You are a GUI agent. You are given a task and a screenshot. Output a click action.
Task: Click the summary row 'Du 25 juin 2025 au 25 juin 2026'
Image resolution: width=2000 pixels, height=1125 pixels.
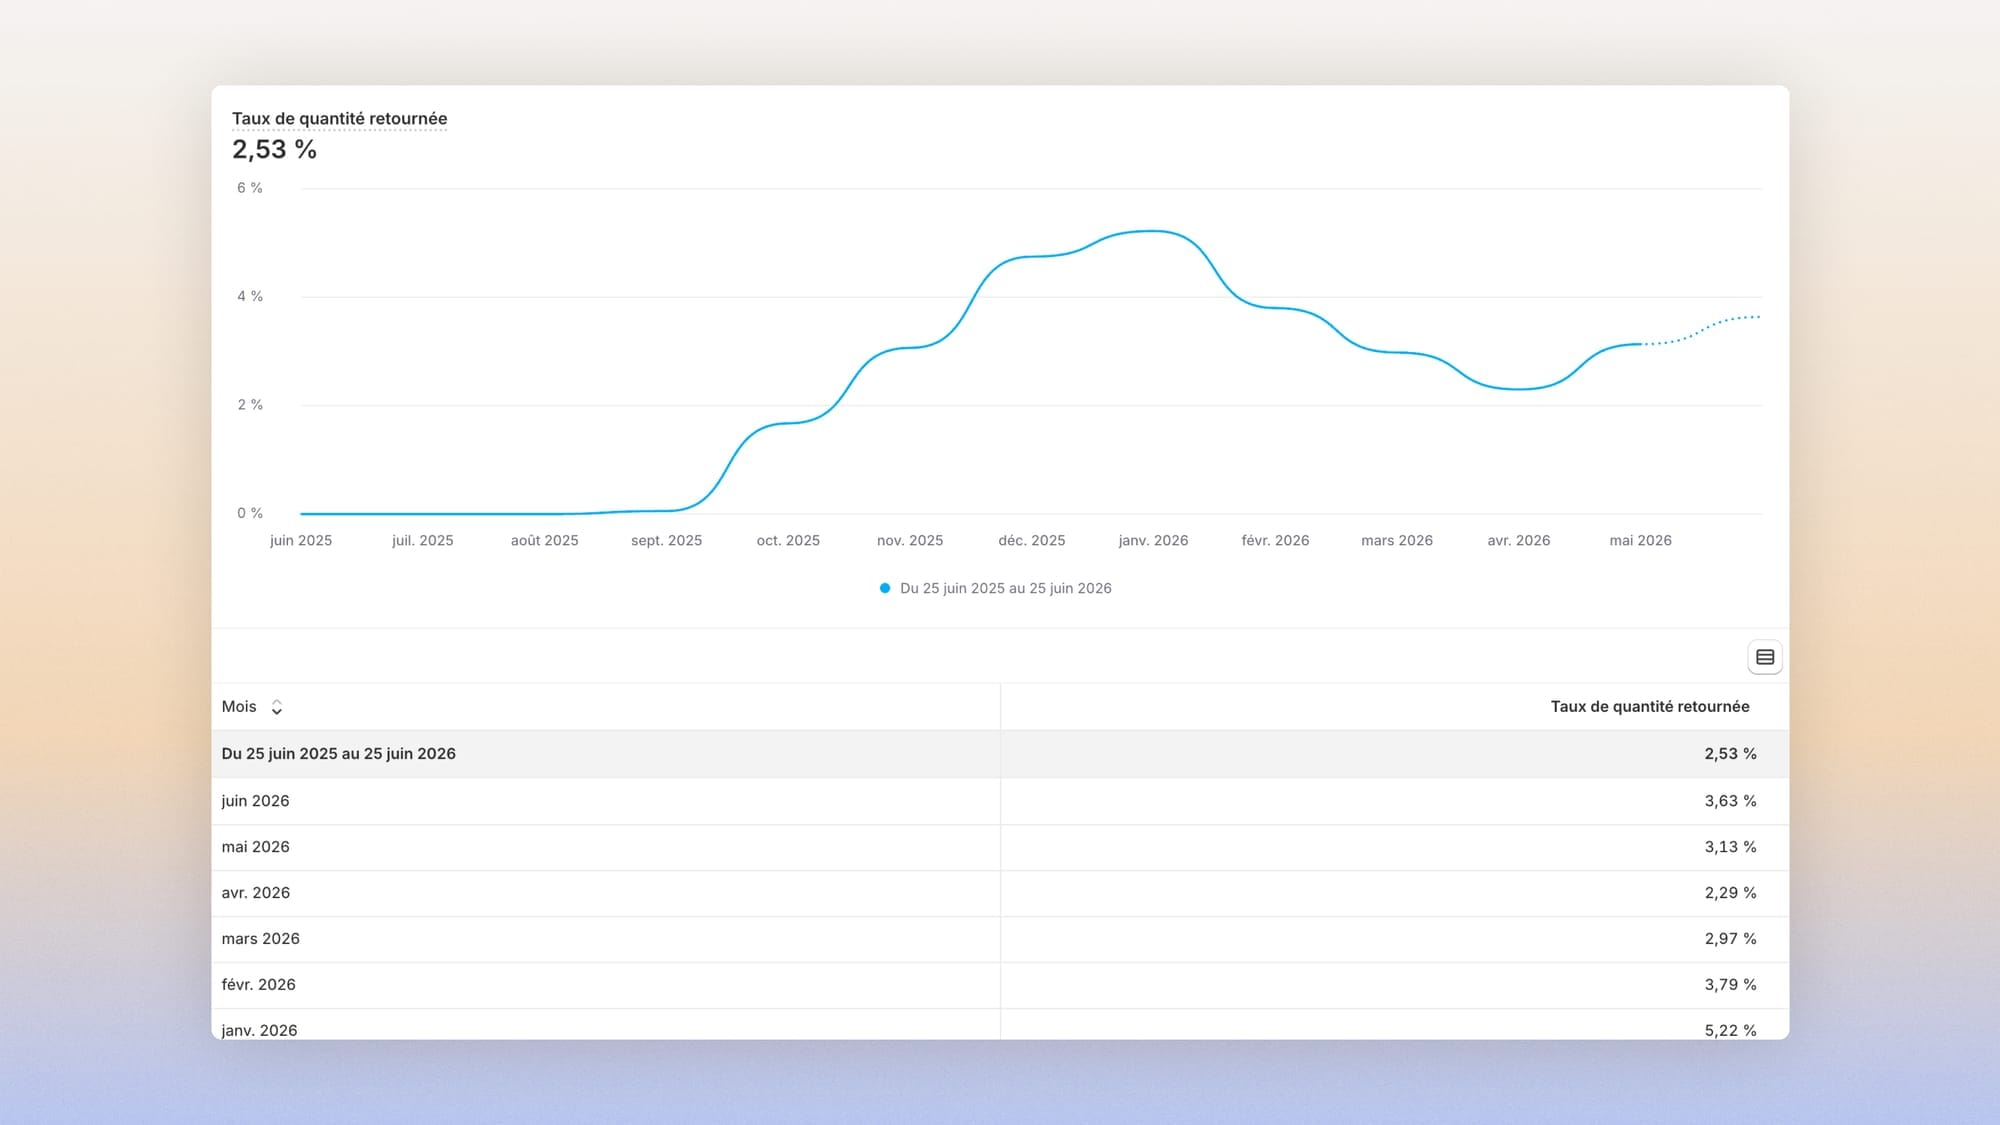pyautogui.click(x=1000, y=754)
